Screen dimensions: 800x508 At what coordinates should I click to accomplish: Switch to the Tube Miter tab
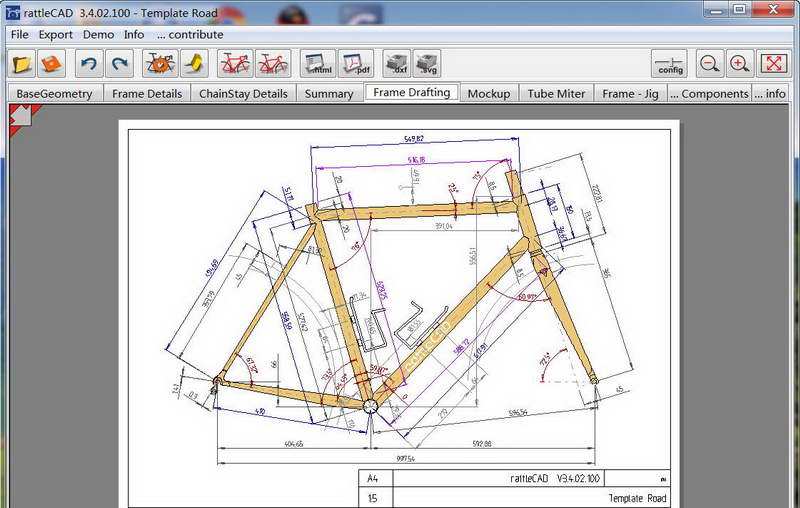pyautogui.click(x=556, y=93)
